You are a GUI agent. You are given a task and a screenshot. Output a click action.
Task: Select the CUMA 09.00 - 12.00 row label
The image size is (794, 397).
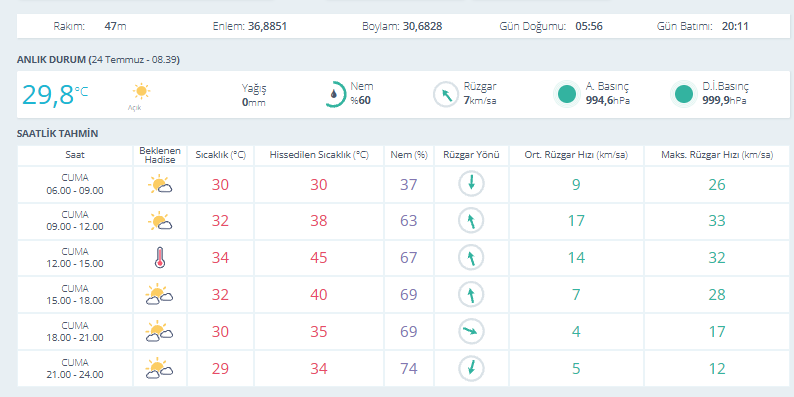point(75,221)
